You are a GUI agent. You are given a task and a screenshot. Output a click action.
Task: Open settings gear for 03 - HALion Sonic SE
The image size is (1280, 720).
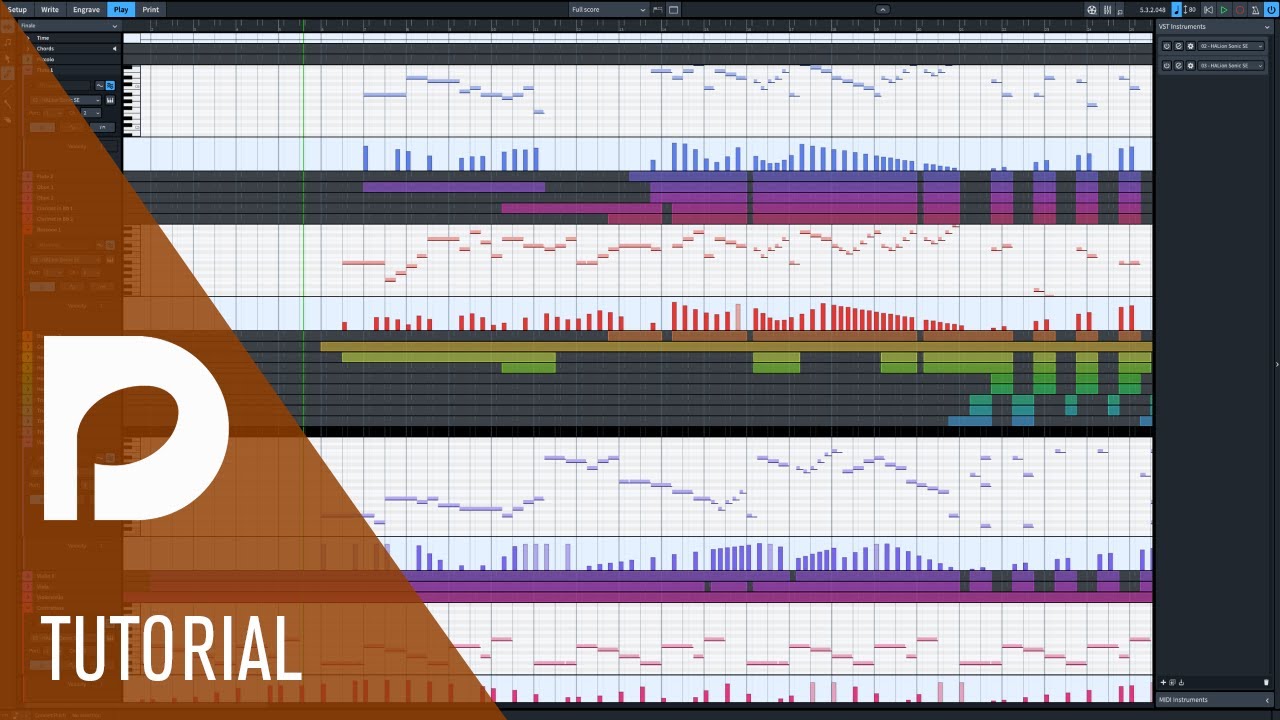tap(1191, 65)
